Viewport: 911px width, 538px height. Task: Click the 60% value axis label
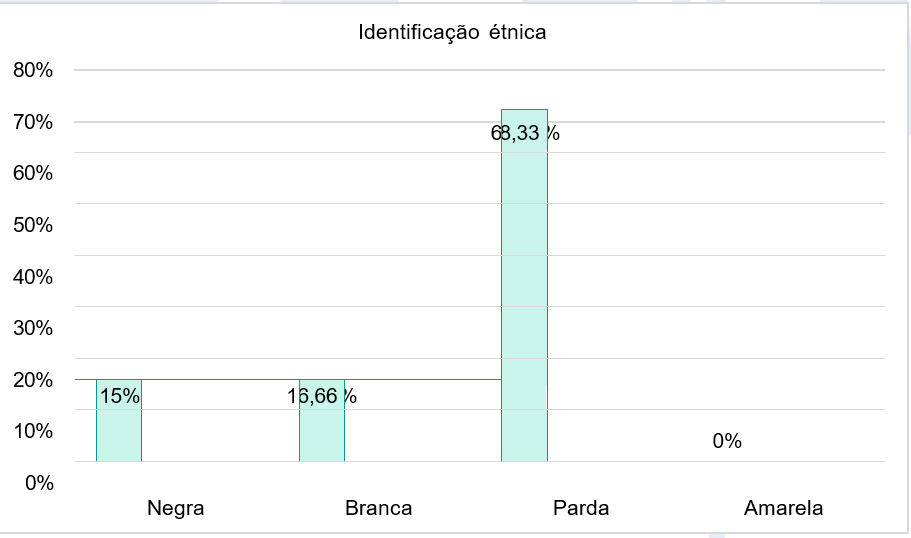click(x=33, y=173)
